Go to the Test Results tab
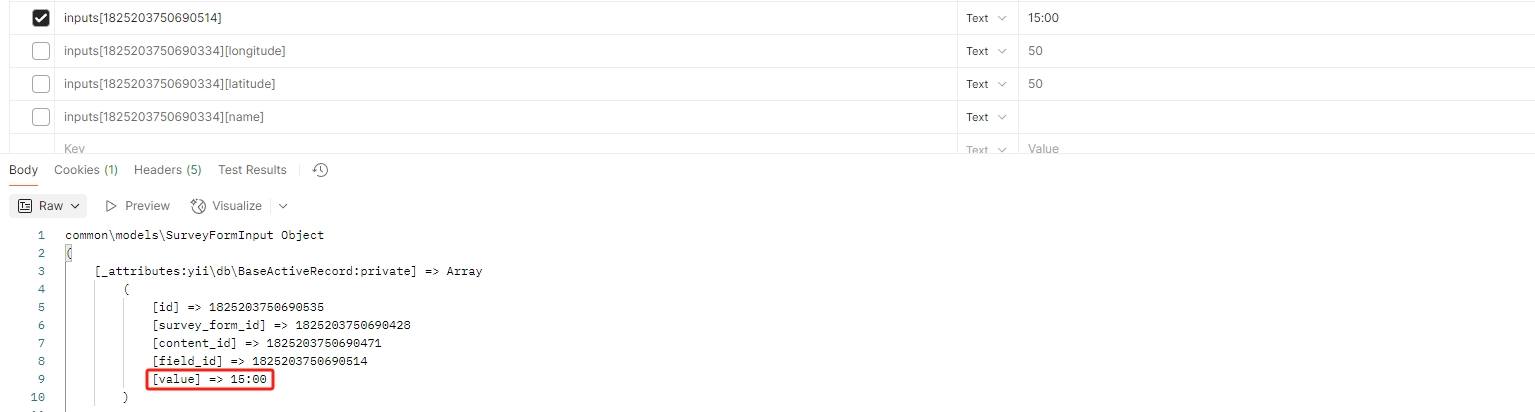The image size is (1535, 412). pyautogui.click(x=252, y=170)
